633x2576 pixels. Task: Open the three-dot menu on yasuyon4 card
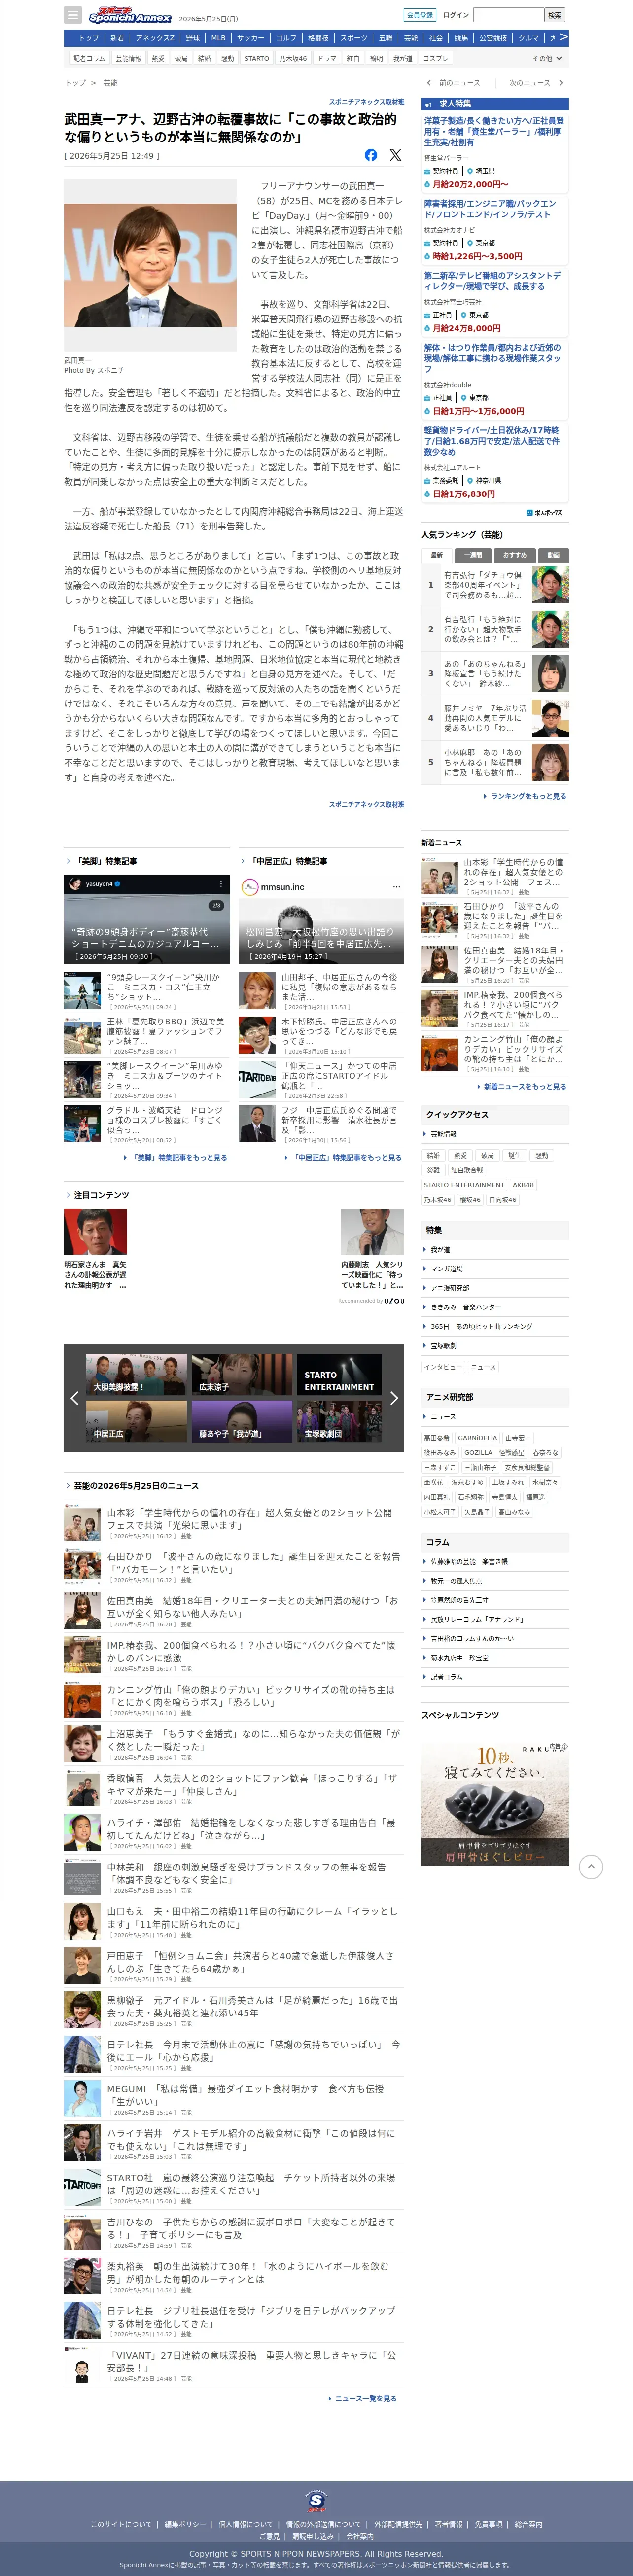coord(221,884)
